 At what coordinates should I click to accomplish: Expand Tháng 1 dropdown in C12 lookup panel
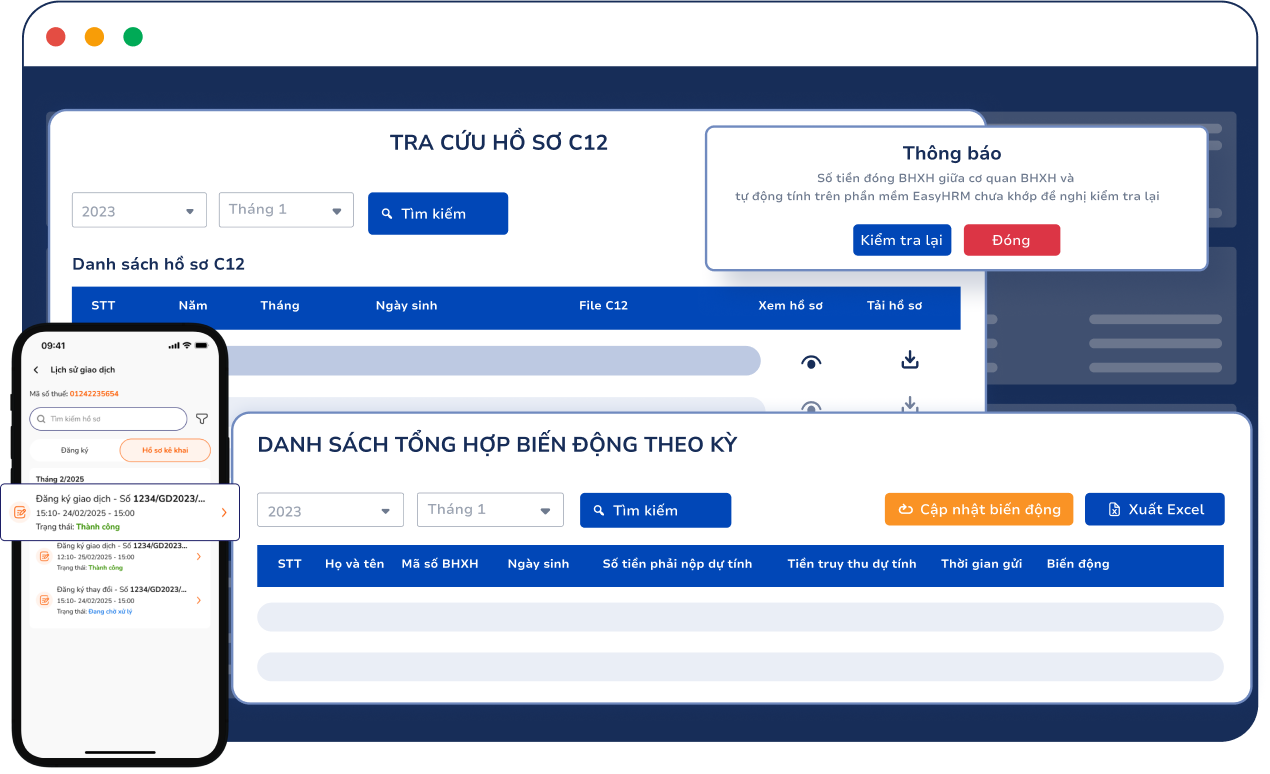pos(286,210)
